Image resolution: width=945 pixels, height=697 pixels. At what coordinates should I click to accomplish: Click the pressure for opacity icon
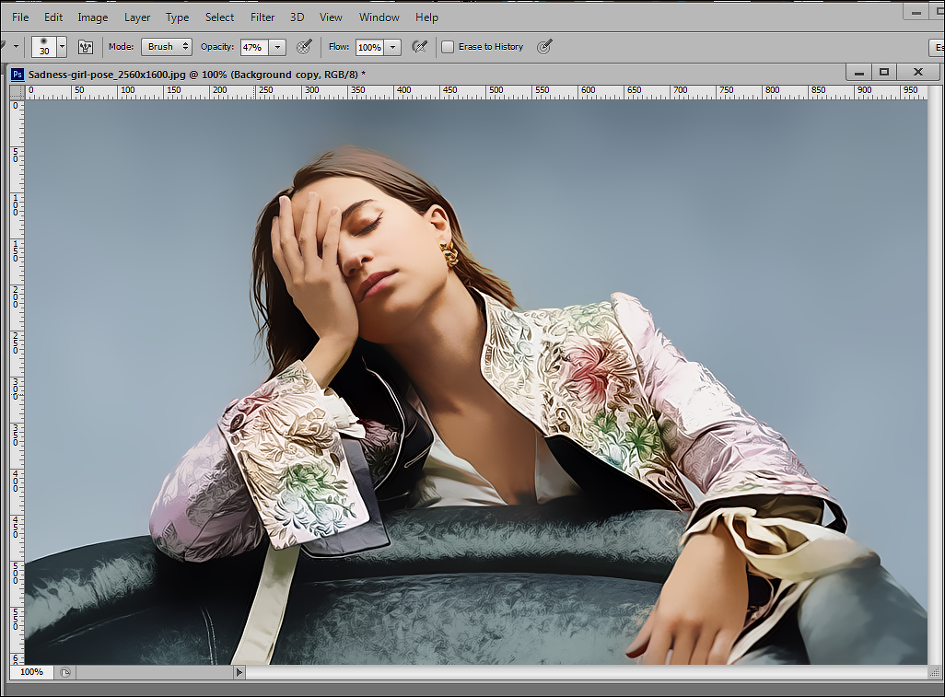click(305, 47)
